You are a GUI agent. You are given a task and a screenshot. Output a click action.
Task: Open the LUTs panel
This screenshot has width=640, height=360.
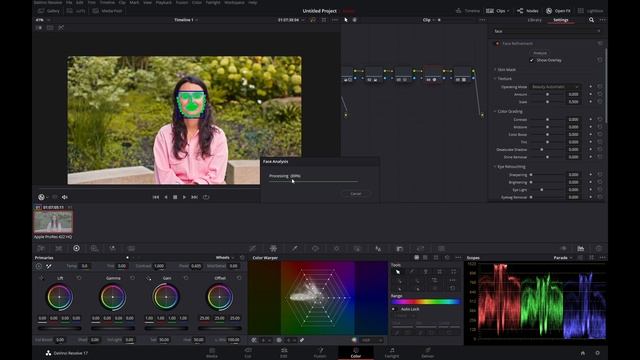(76, 11)
